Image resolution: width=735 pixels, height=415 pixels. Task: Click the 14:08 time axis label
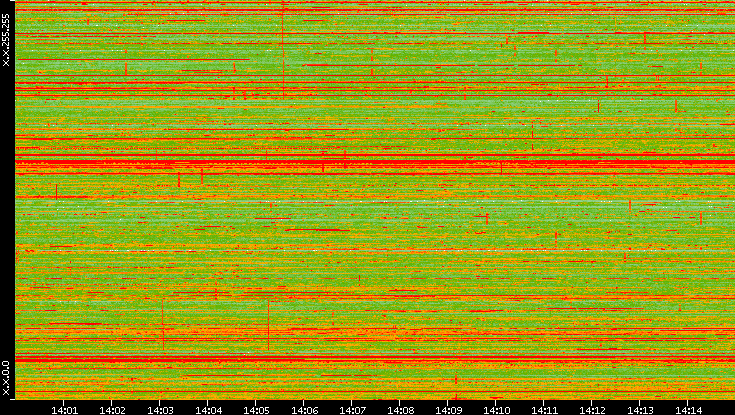(x=400, y=410)
